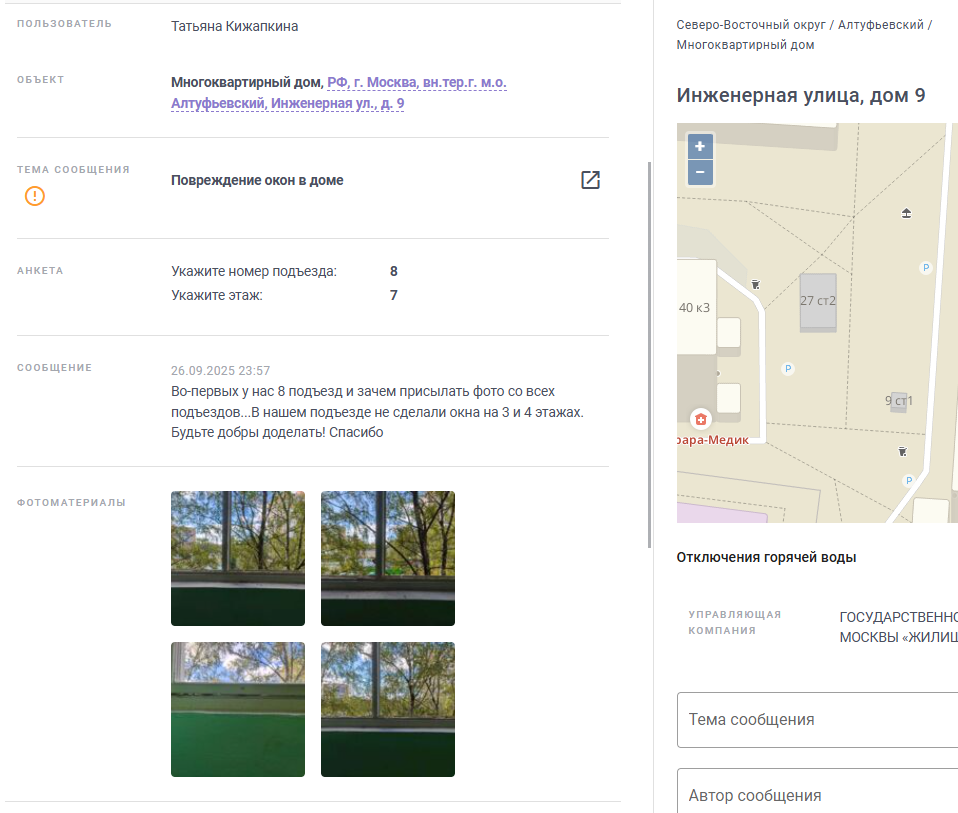Click parking icon at bottom right of map

[x=909, y=480]
